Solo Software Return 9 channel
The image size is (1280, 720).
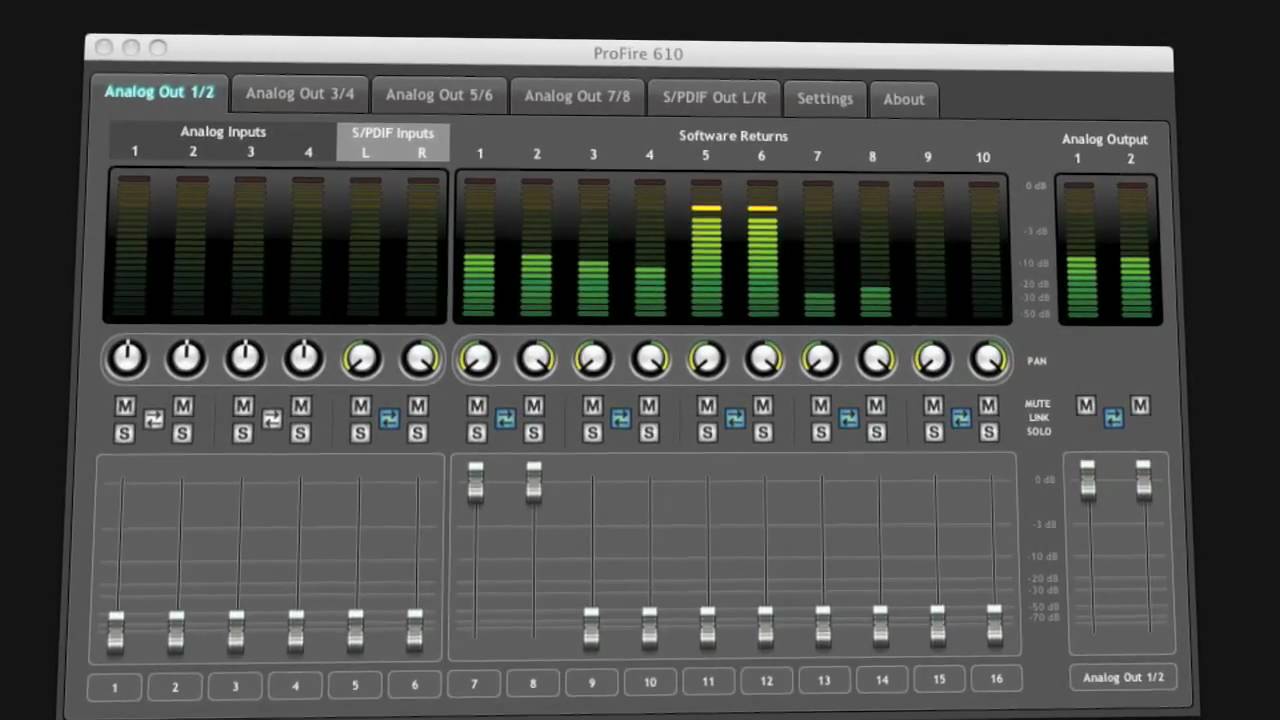tap(933, 434)
